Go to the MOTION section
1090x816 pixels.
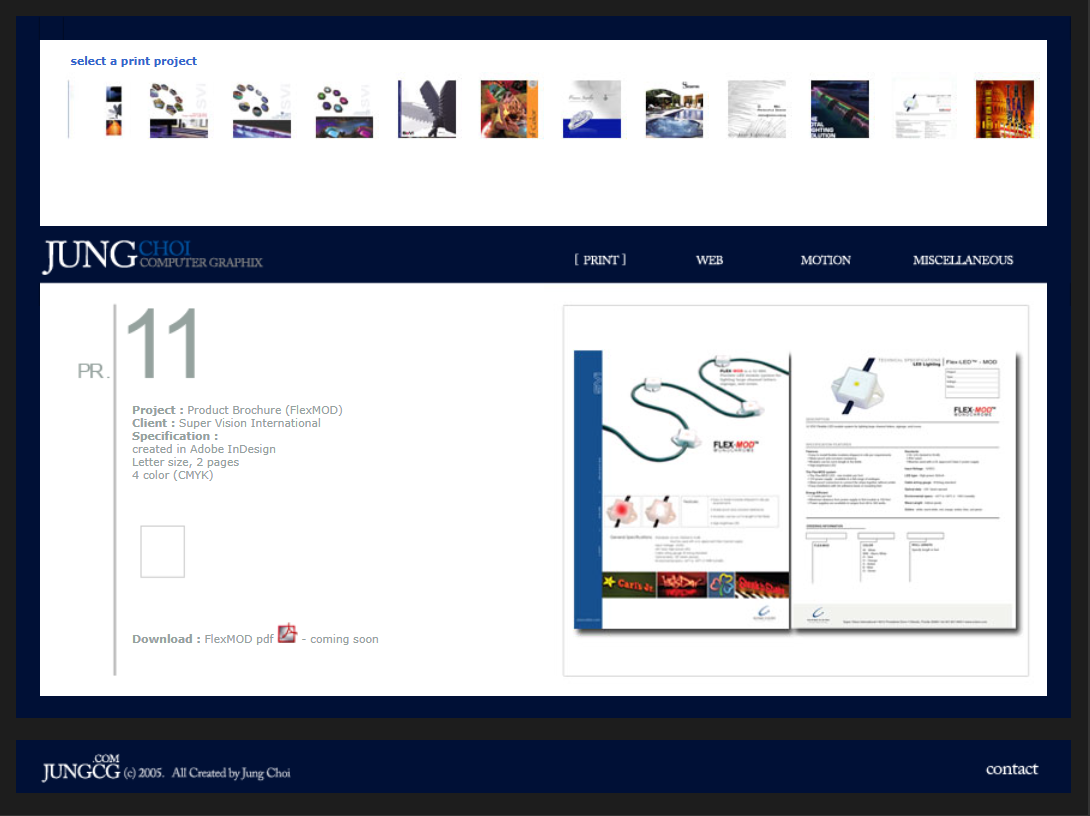(825, 260)
